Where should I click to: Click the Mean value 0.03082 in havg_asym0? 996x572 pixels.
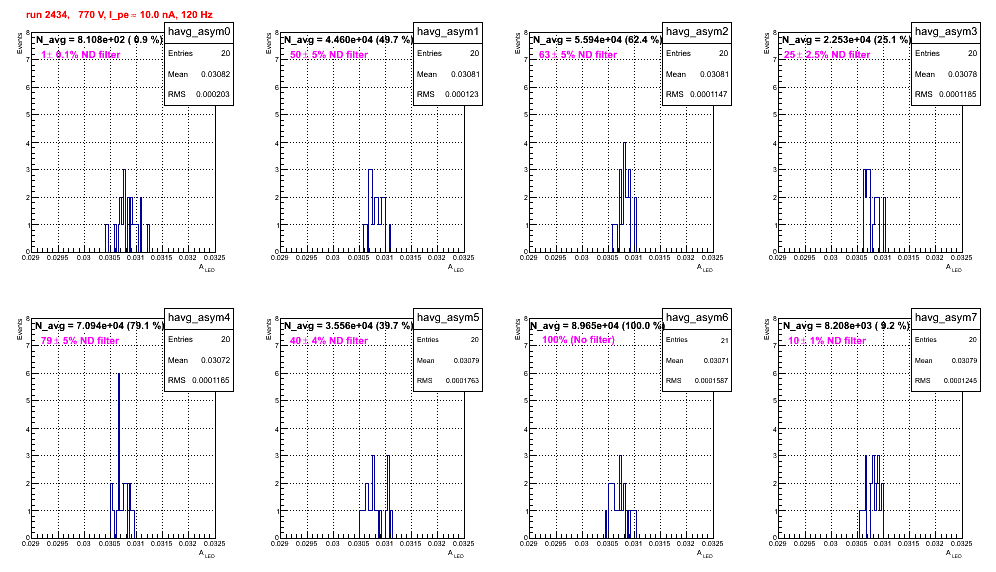click(216, 74)
